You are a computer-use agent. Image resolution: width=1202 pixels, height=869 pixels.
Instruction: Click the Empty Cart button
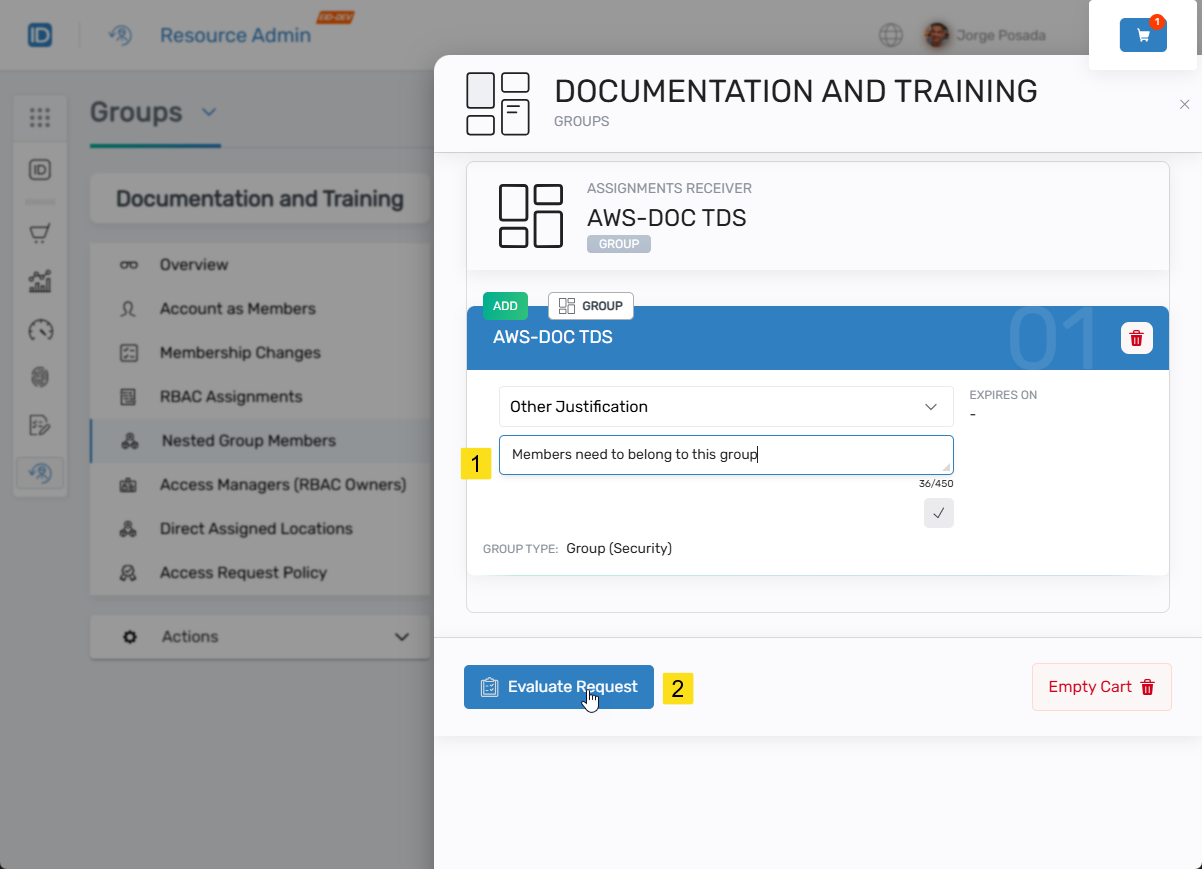[x=1101, y=687]
